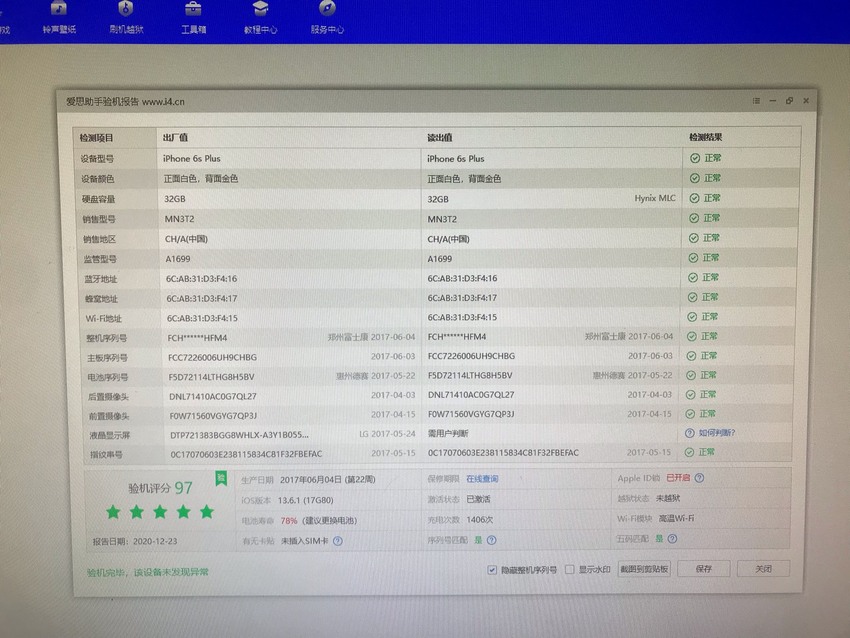Open 刷机越狱 in the top toolbar

point(126,17)
